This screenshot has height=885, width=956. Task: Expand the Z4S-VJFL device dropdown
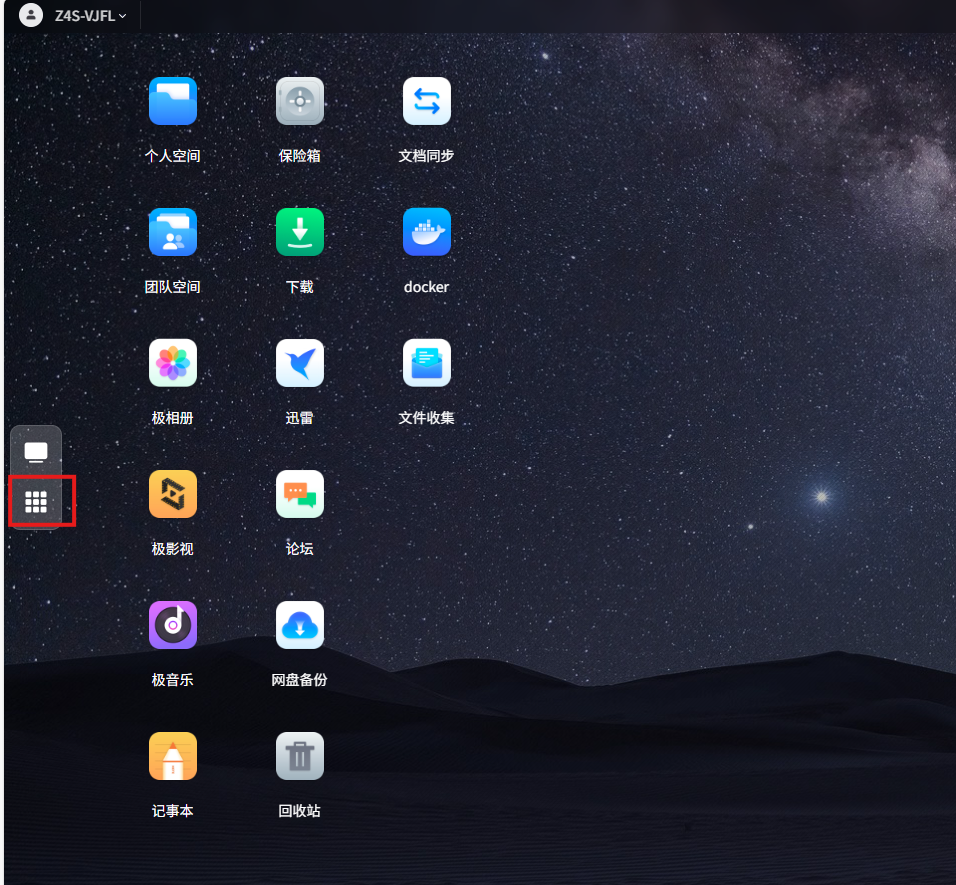91,16
